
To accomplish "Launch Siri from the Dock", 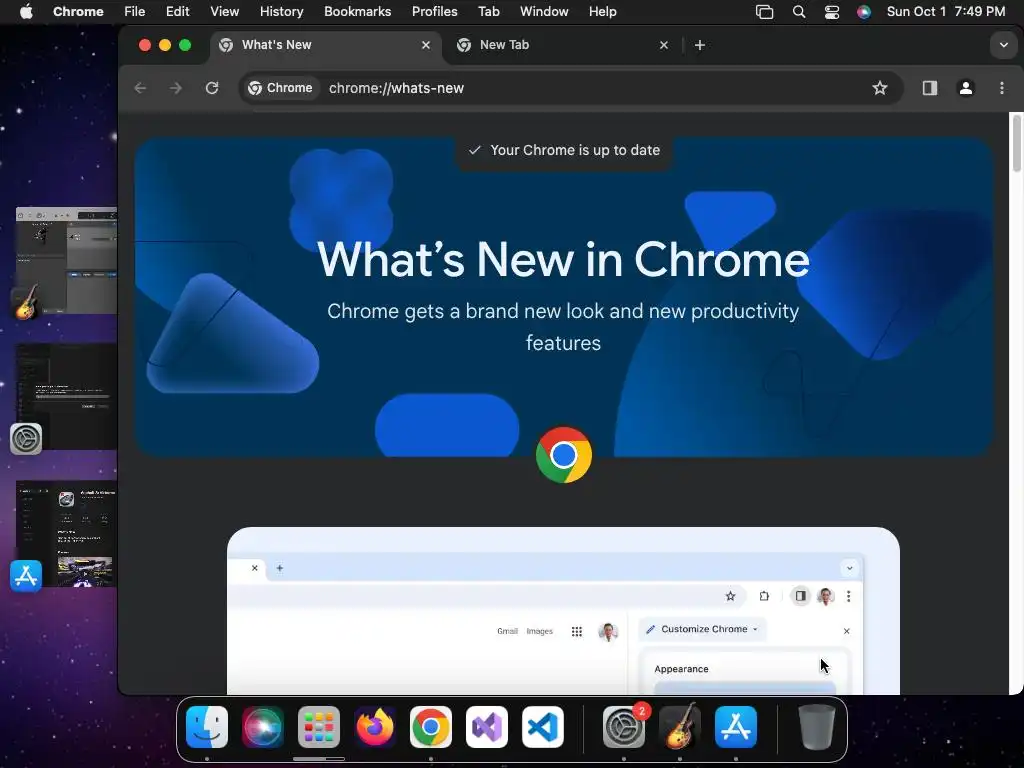I will 263,727.
